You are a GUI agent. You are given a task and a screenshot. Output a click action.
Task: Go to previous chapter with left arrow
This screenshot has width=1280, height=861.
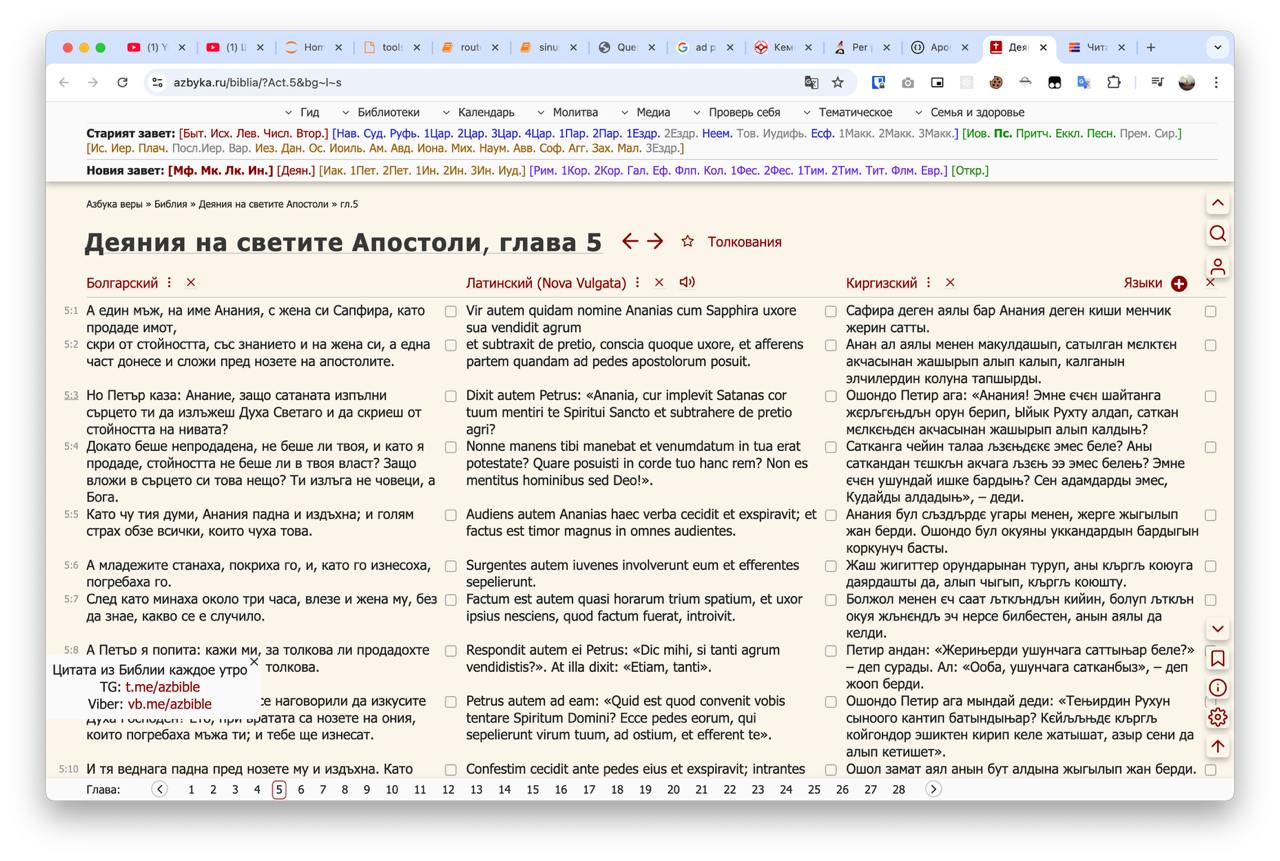630,241
